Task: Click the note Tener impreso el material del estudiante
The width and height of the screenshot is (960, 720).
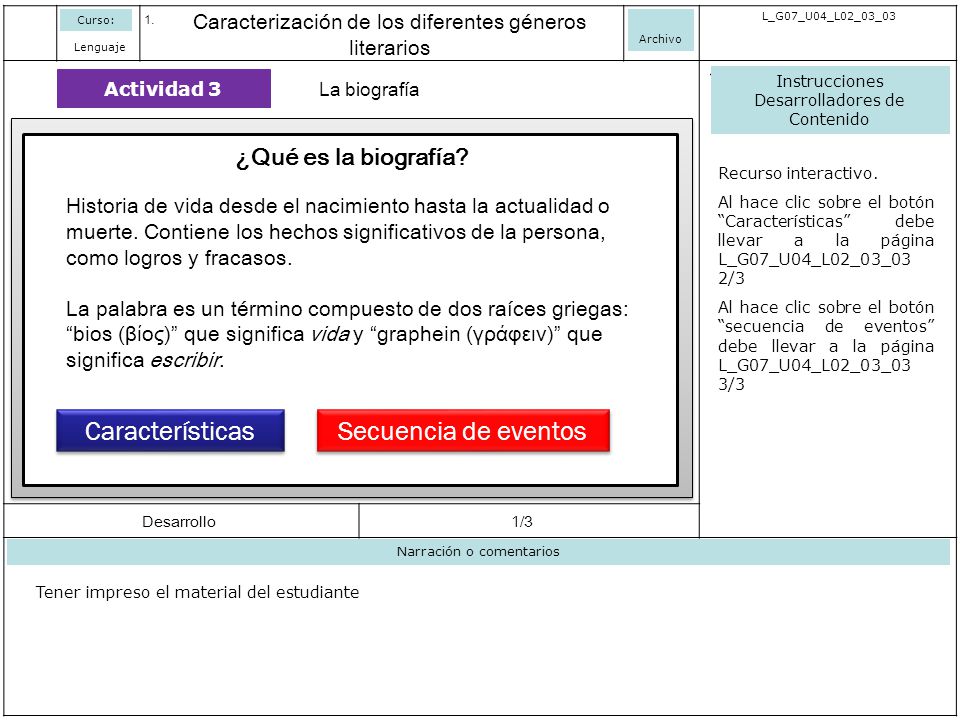Action: 197,592
